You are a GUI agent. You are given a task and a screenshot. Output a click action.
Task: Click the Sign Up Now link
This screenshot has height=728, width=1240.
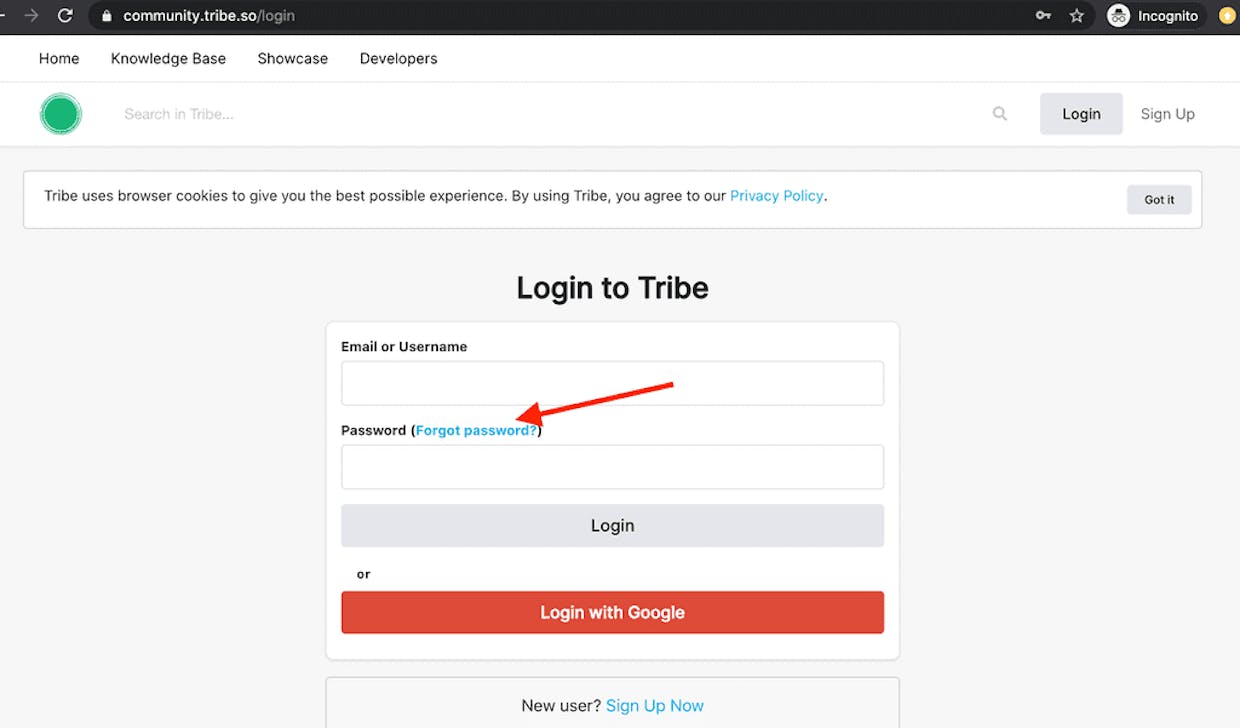point(655,706)
